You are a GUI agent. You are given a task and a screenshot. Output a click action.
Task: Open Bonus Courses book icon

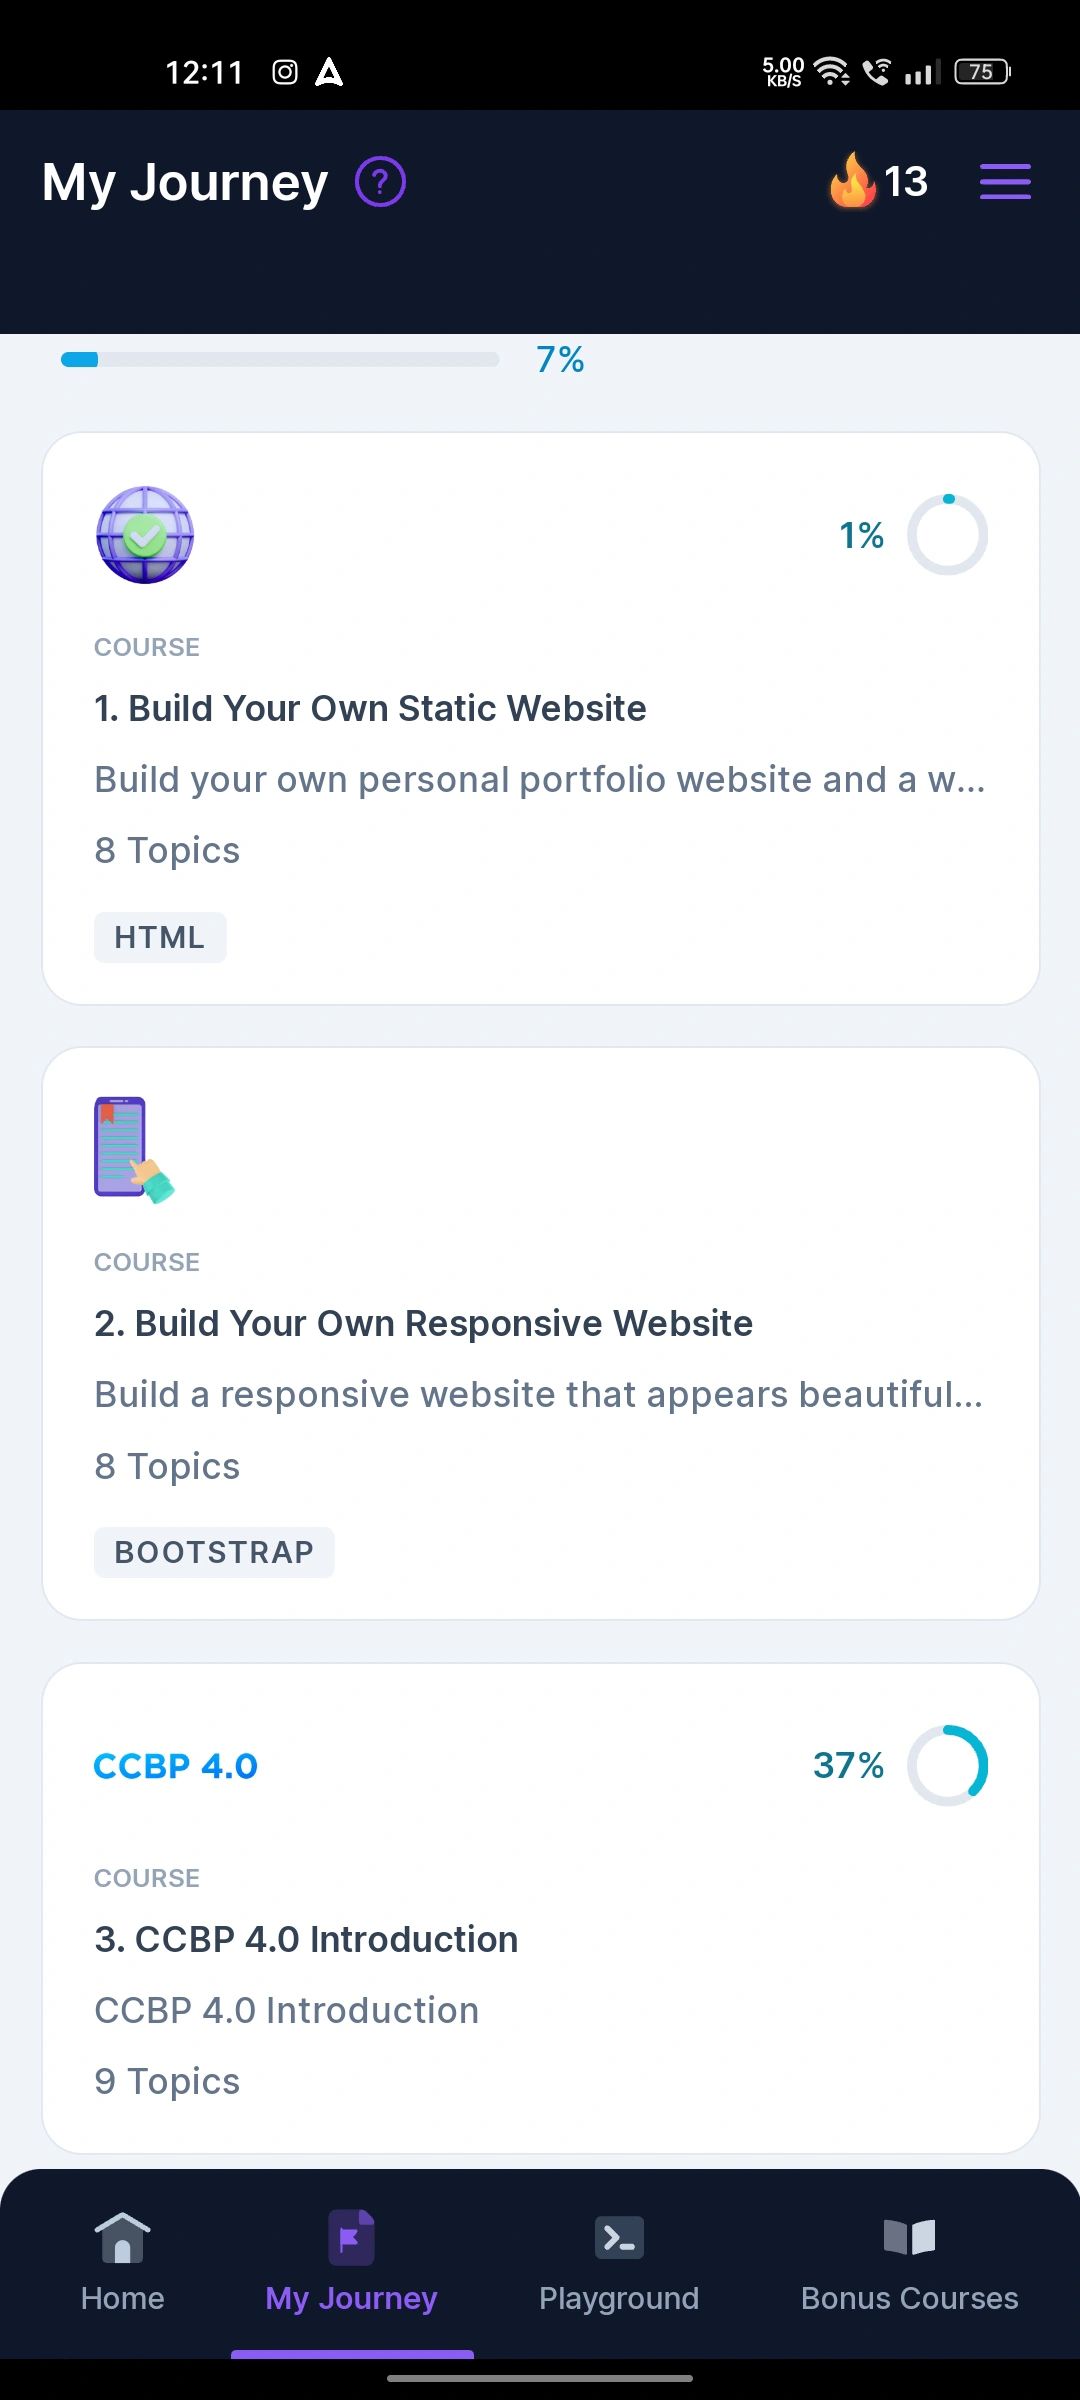tap(909, 2237)
